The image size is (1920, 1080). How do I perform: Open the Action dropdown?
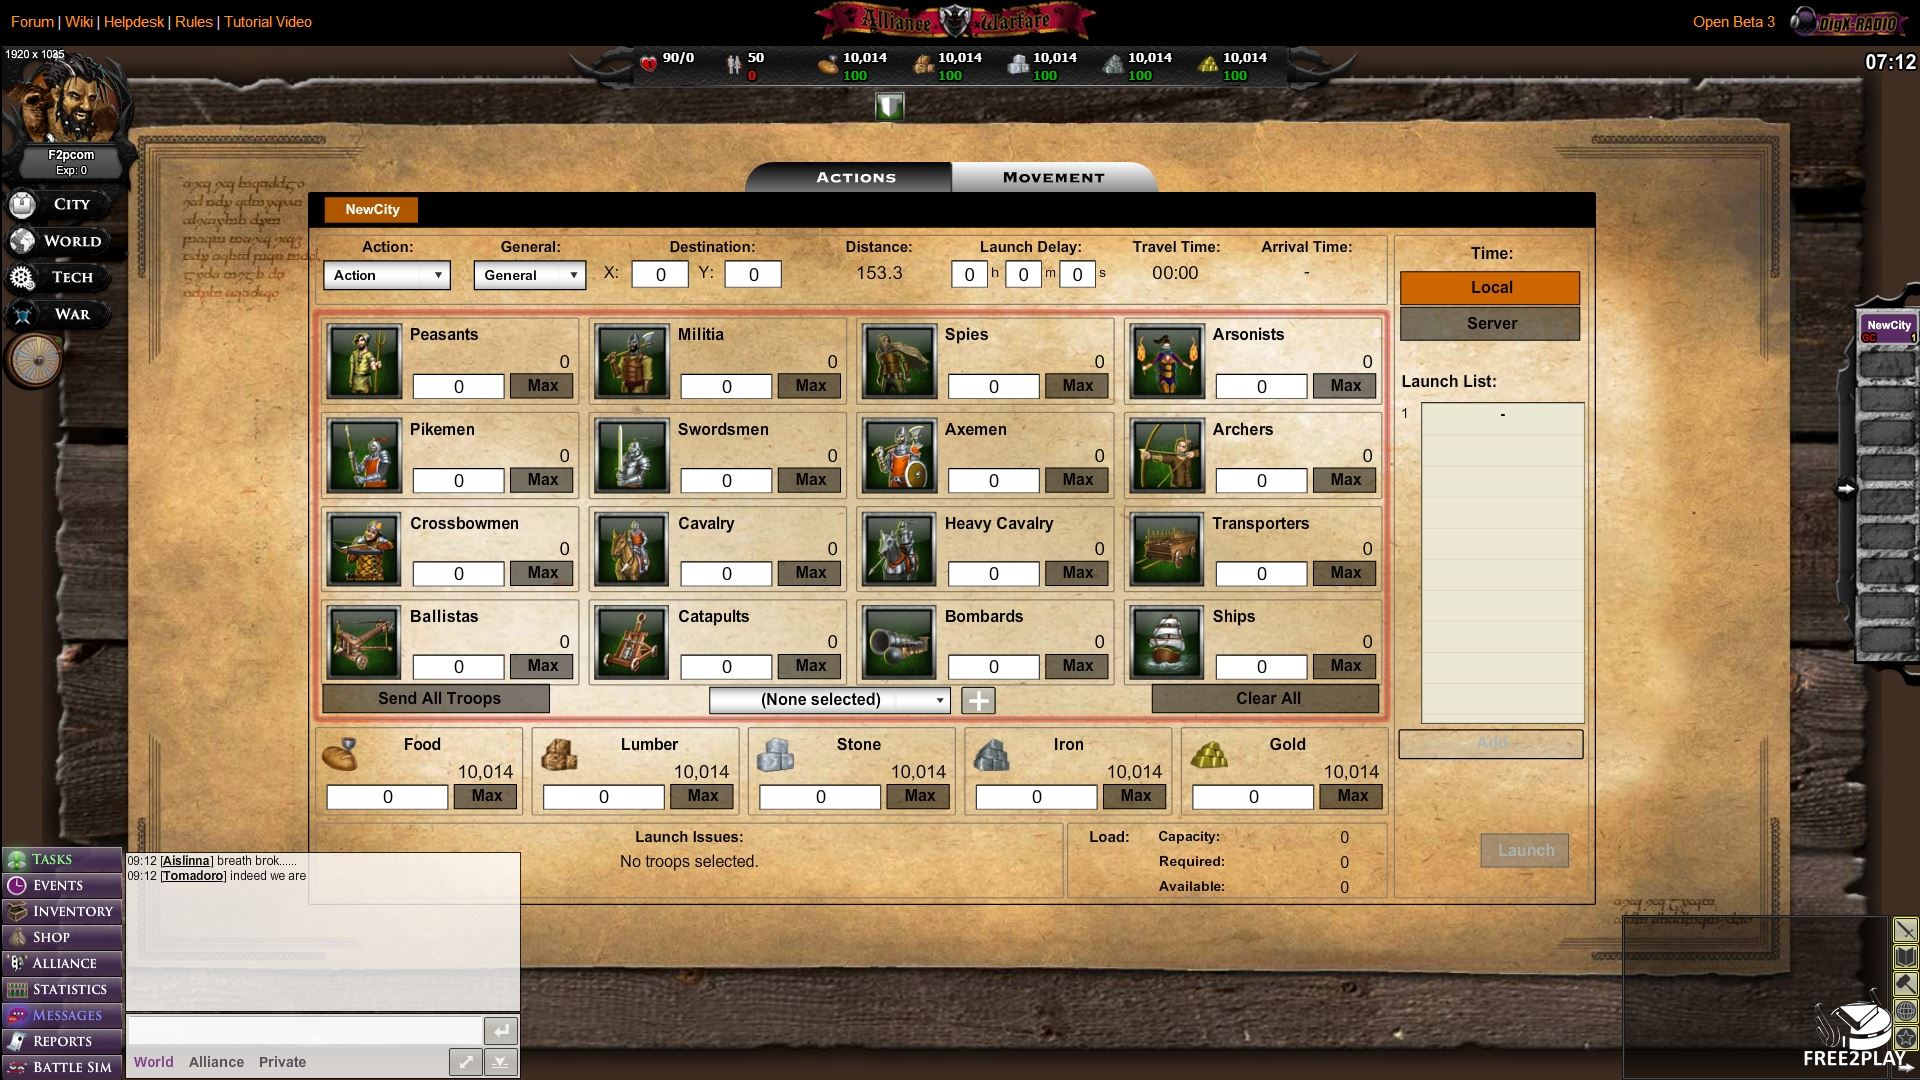[386, 275]
